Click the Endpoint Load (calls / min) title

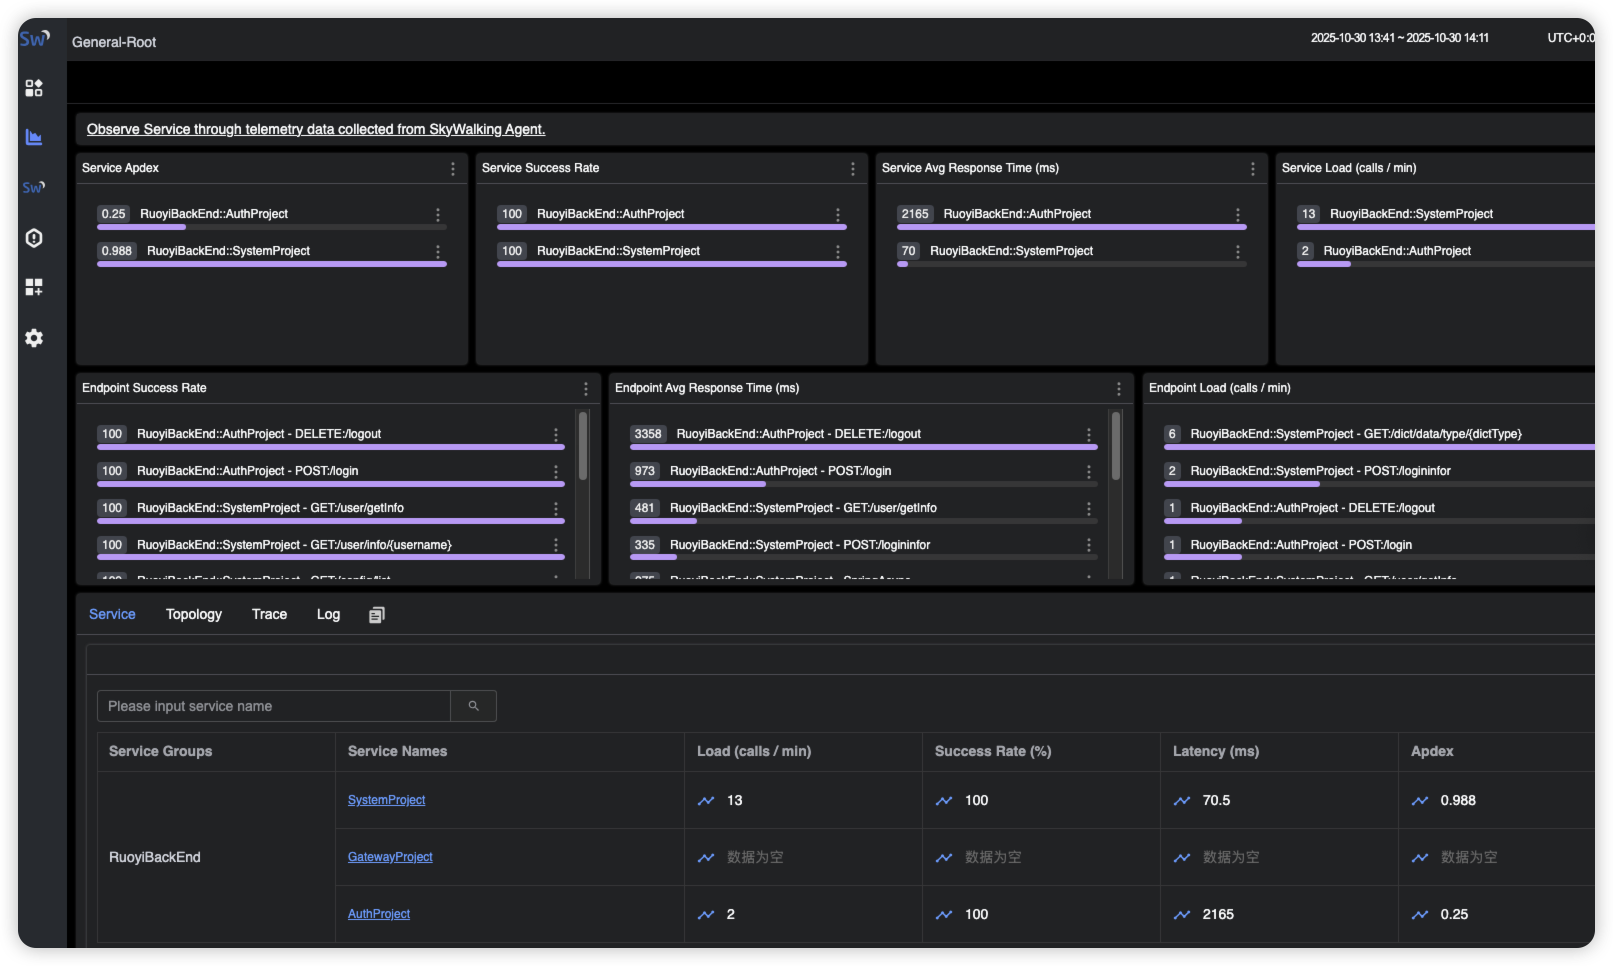tap(1220, 389)
